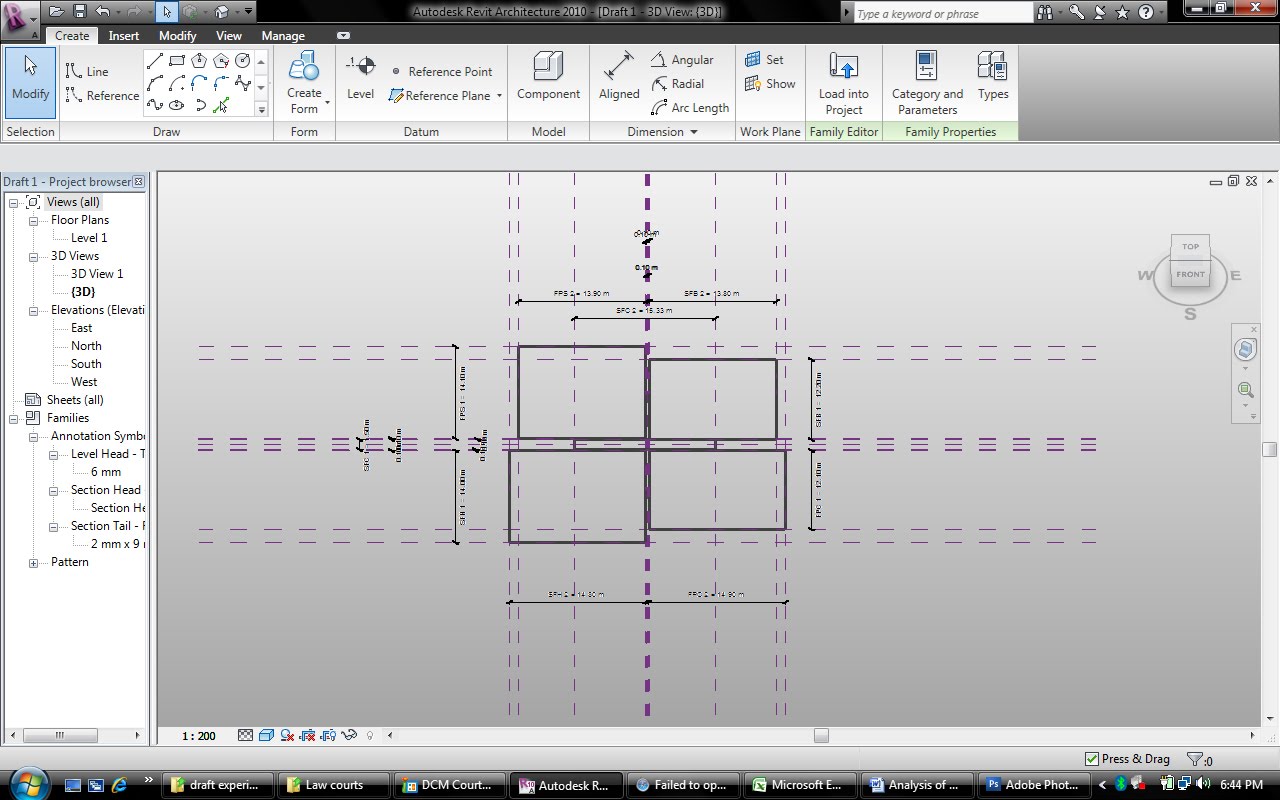The height and width of the screenshot is (800, 1280).
Task: Switch to the Insert ribbon tab
Action: pos(123,35)
